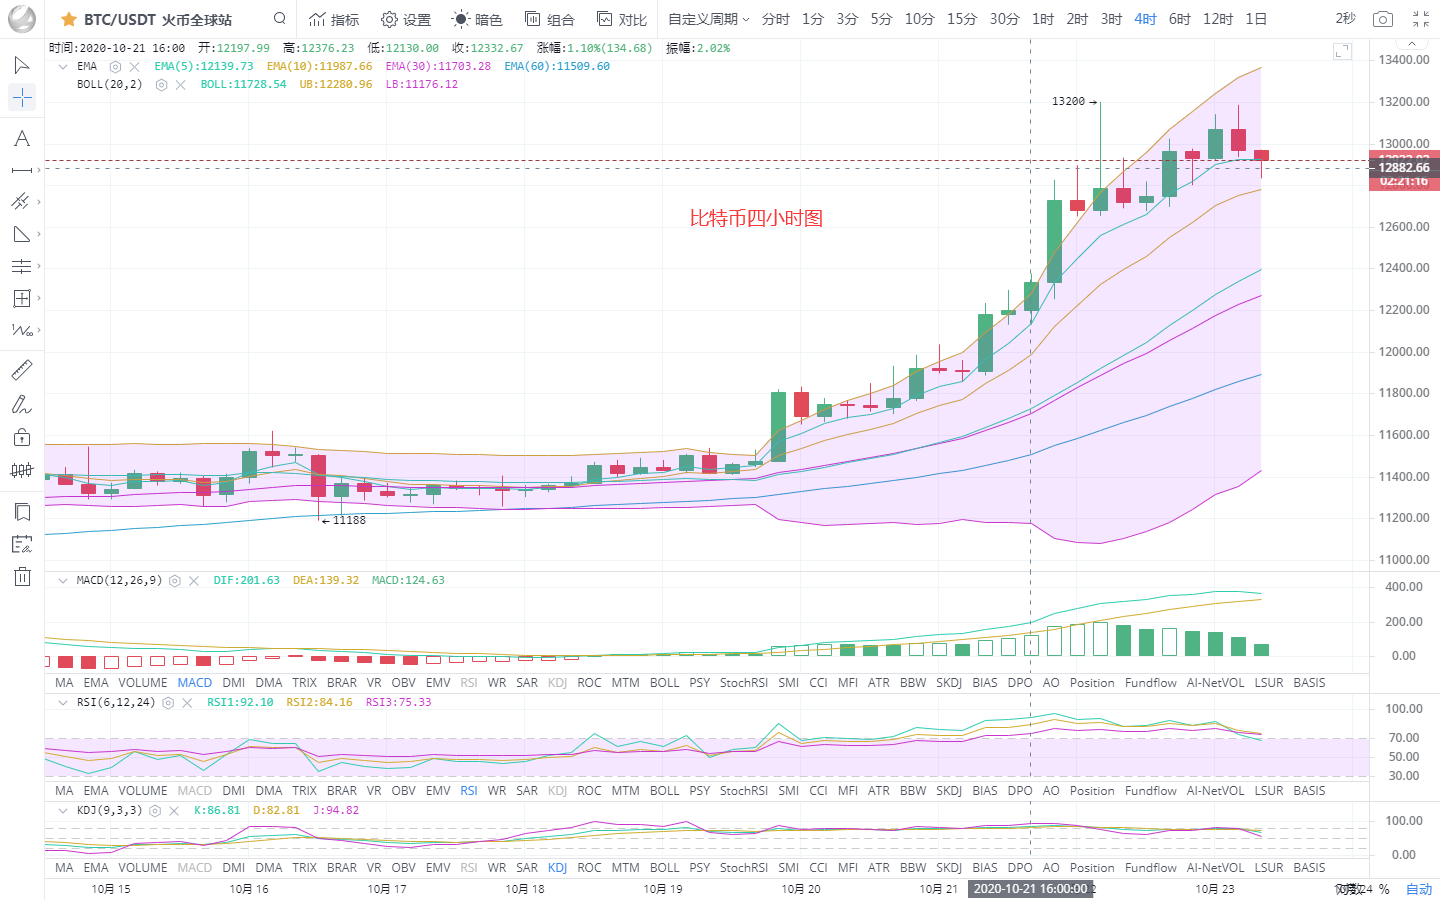This screenshot has height=900, width=1440.
Task: Click the expand-pane icon on the main chart
Action: click(1342, 51)
